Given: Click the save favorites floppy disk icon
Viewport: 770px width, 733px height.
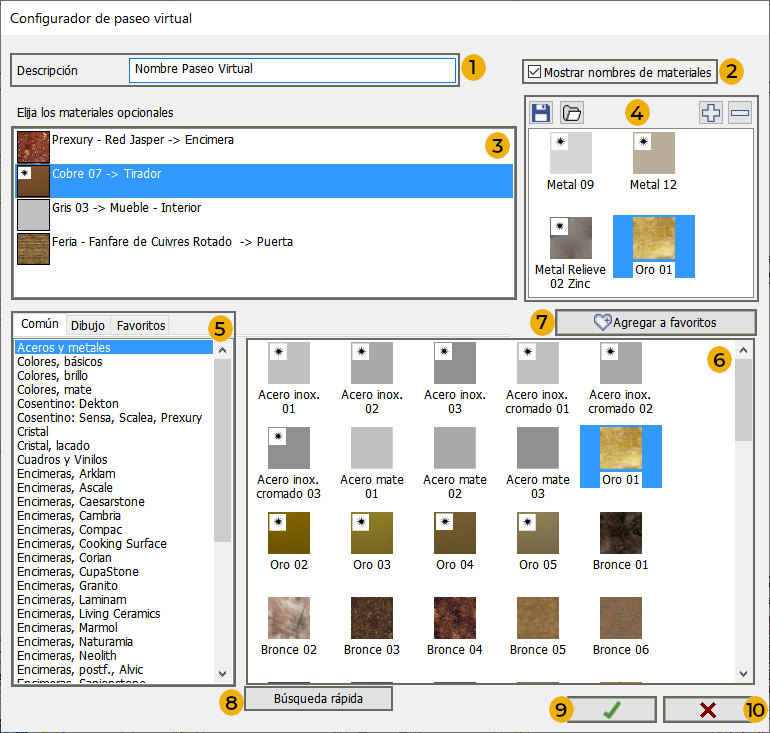Looking at the screenshot, I should [x=541, y=113].
